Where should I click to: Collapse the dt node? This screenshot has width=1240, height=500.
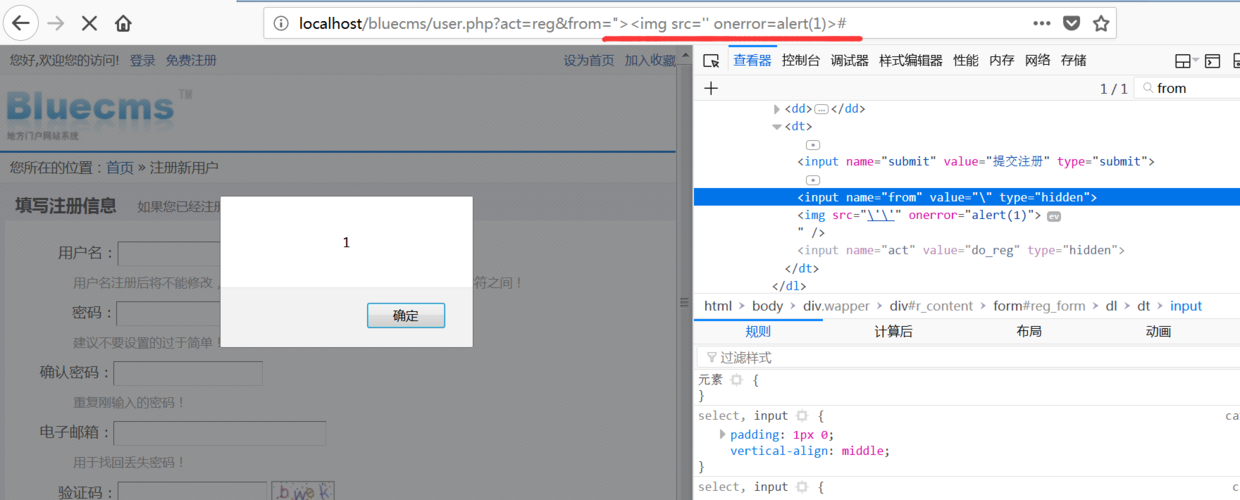pos(777,127)
